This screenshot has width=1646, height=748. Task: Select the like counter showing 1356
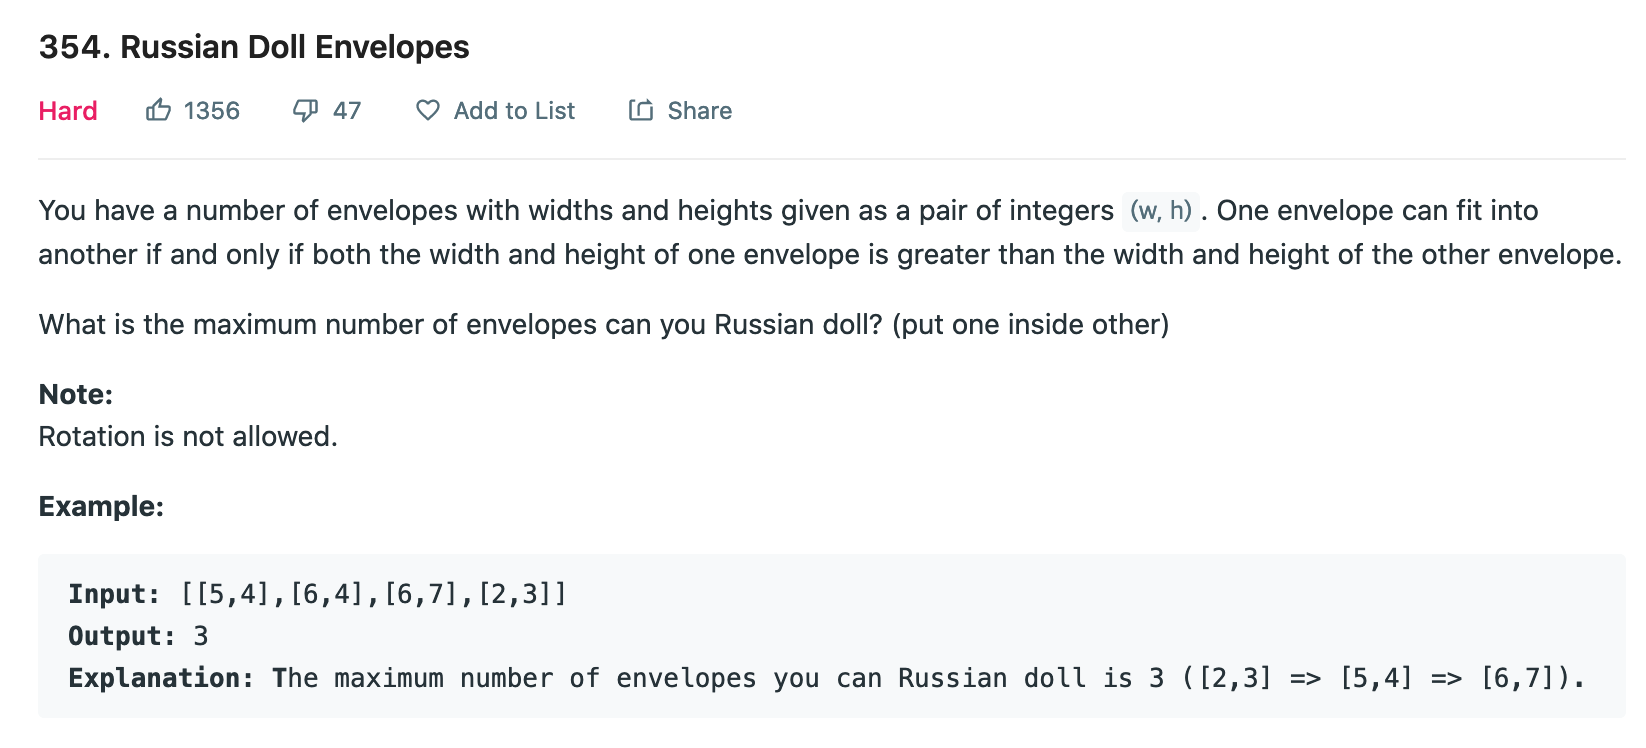pos(210,110)
